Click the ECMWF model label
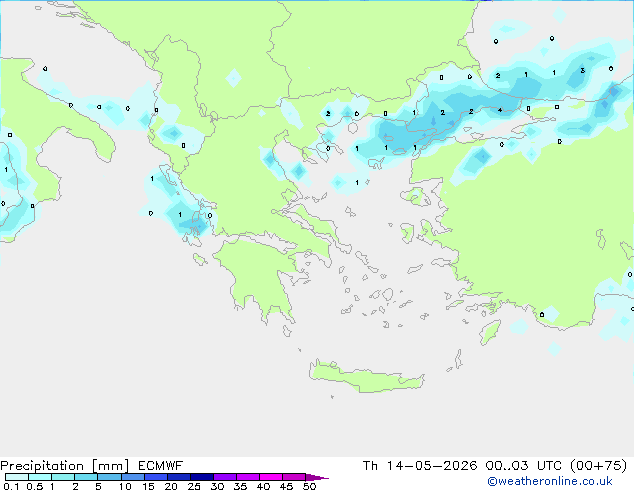Image resolution: width=634 pixels, height=490 pixels. pos(161,466)
